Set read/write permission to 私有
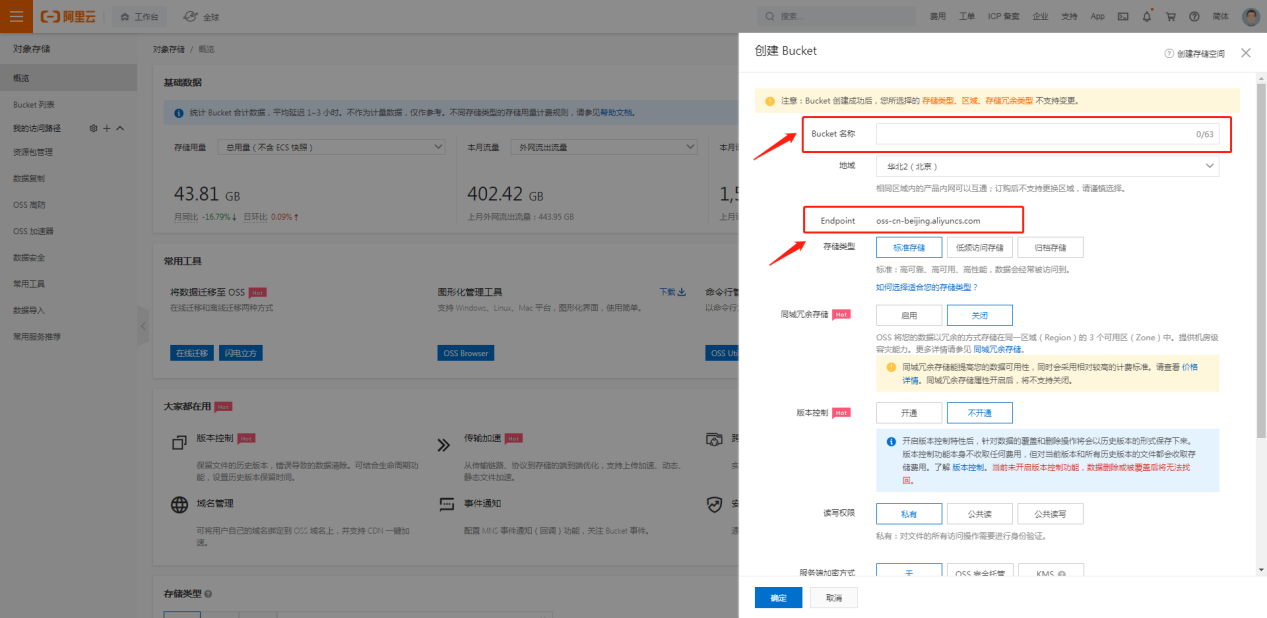Viewport: 1267px width, 618px height. tap(908, 513)
